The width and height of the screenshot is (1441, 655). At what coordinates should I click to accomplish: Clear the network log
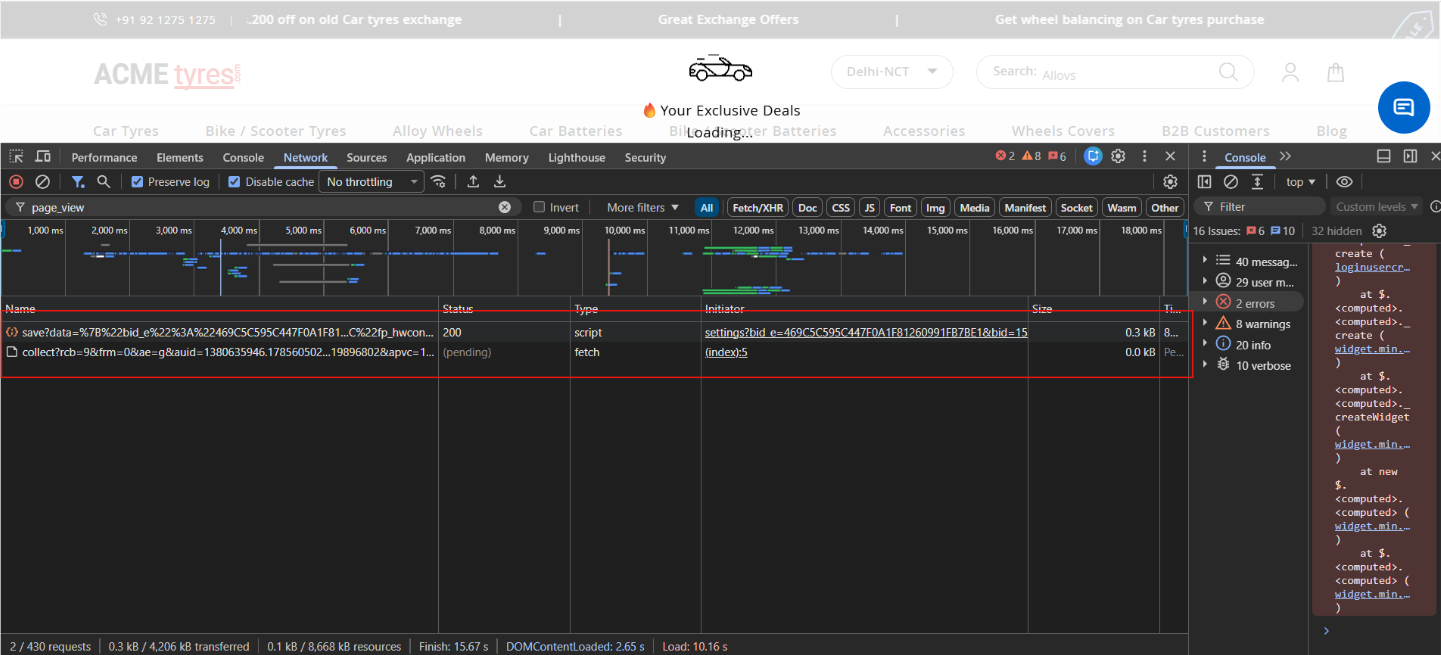point(42,182)
